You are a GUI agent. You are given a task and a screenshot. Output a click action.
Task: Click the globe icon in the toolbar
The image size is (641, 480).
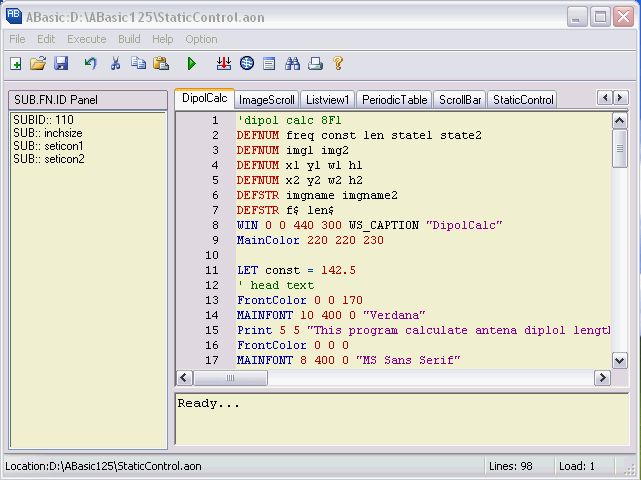pos(247,64)
